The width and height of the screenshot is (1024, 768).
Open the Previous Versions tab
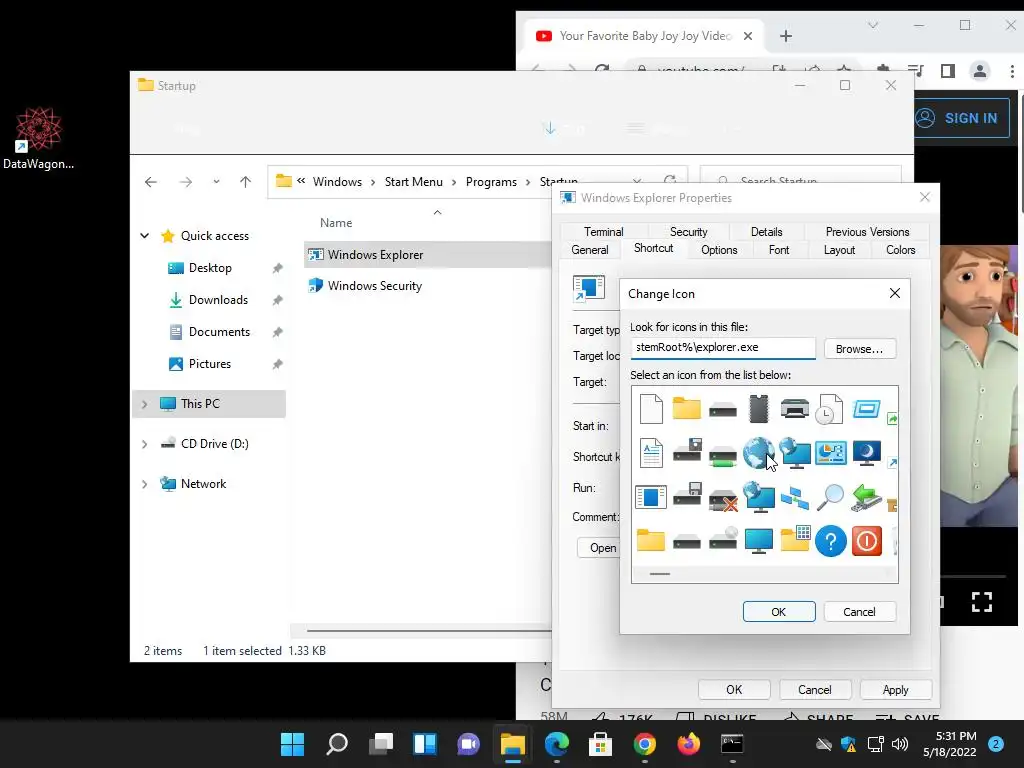867,232
